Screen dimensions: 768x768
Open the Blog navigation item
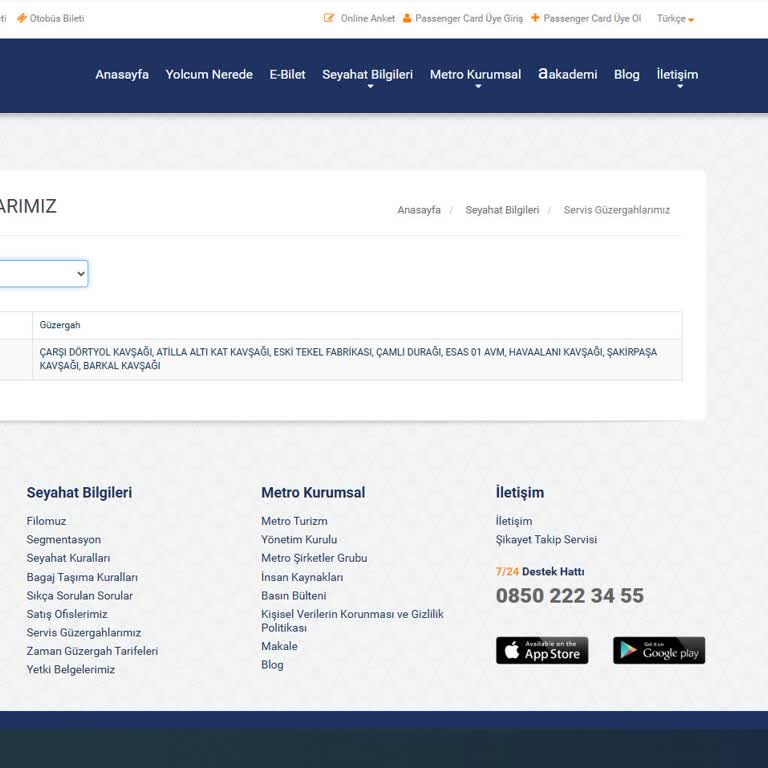(626, 75)
